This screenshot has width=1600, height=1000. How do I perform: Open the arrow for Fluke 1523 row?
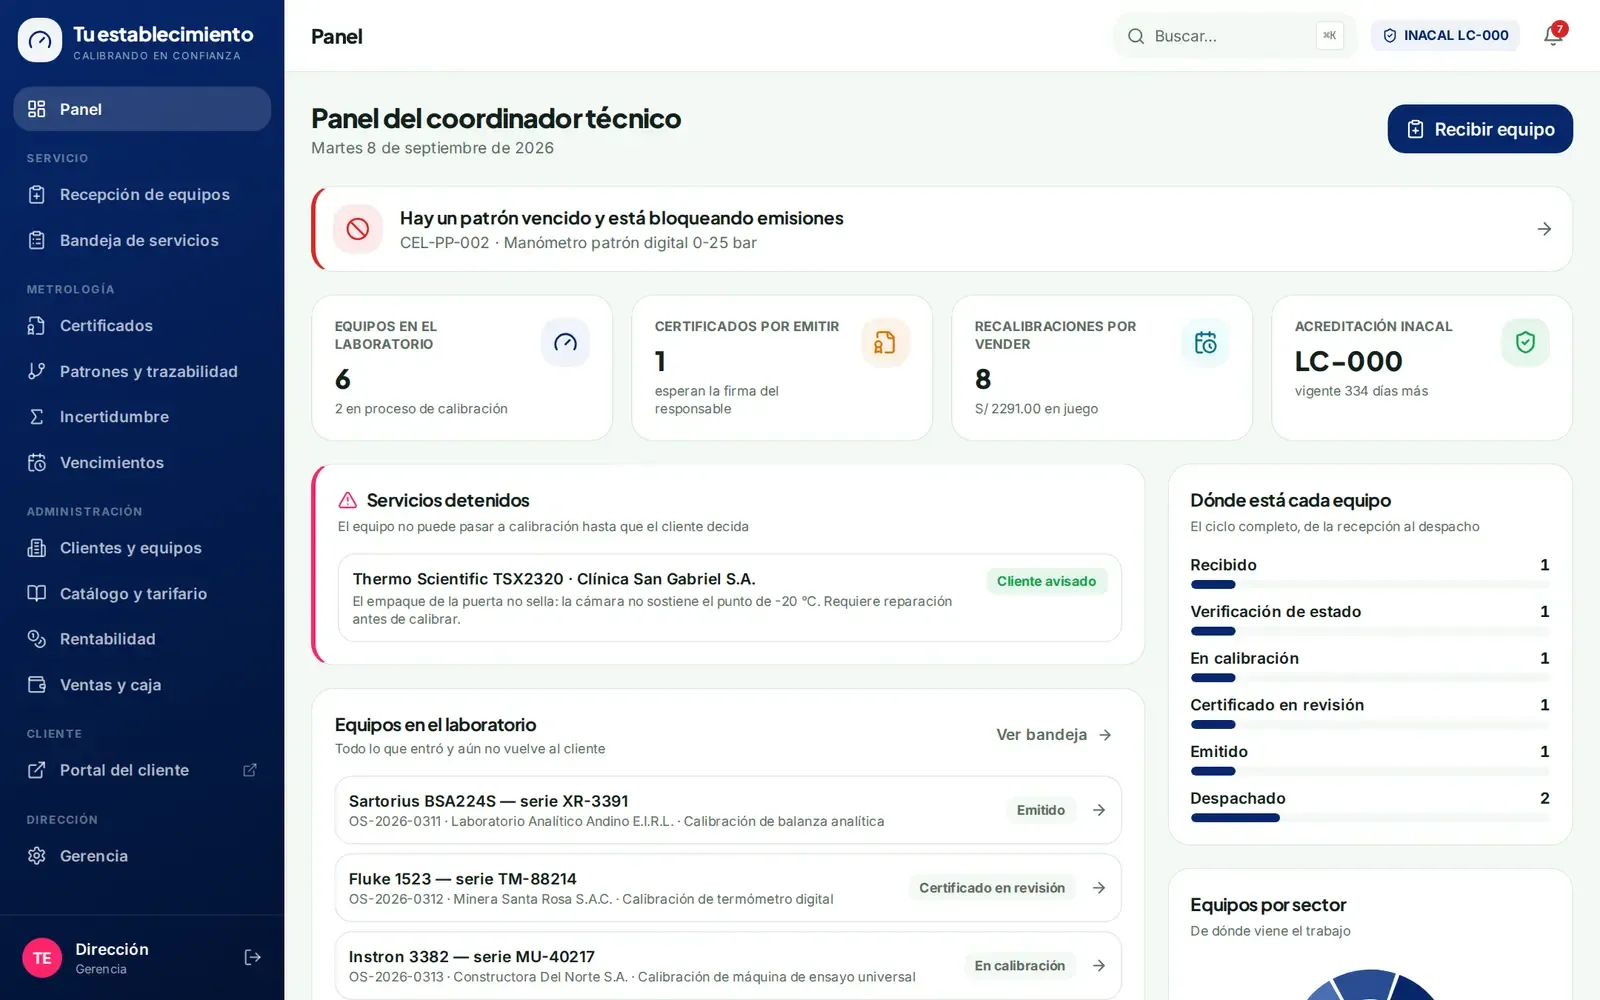point(1099,888)
